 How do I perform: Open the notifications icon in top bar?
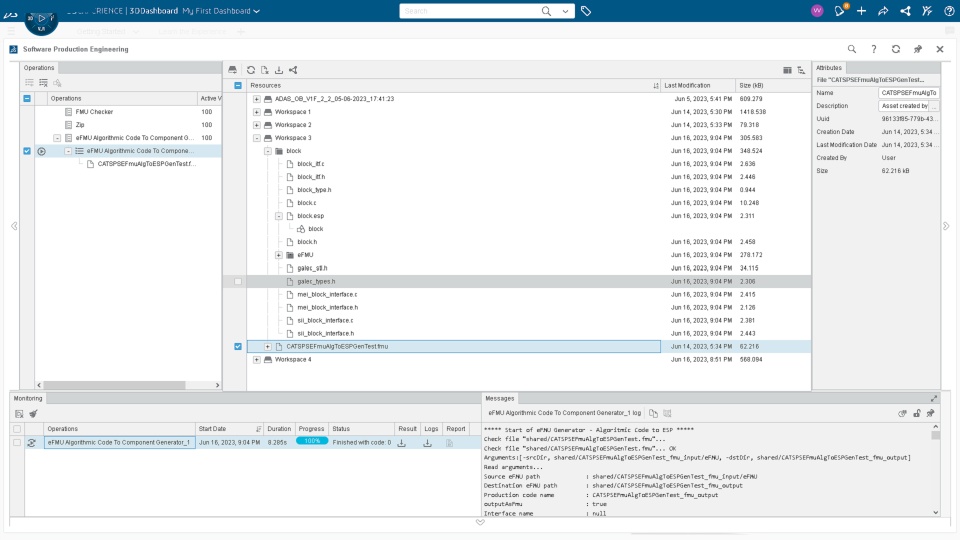pos(839,10)
